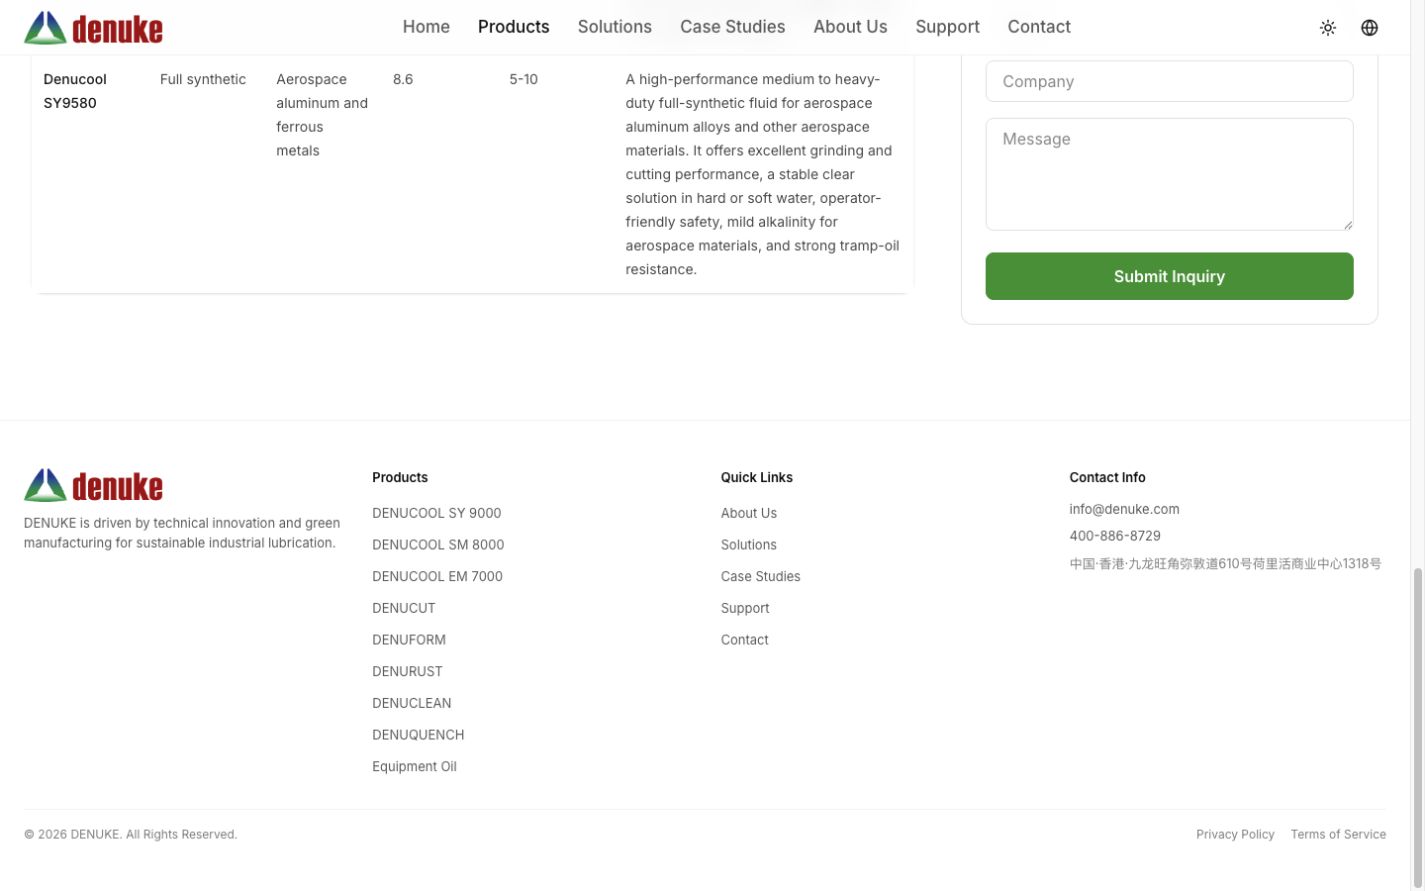Open the Products nav menu
The image size is (1425, 891).
tap(514, 27)
